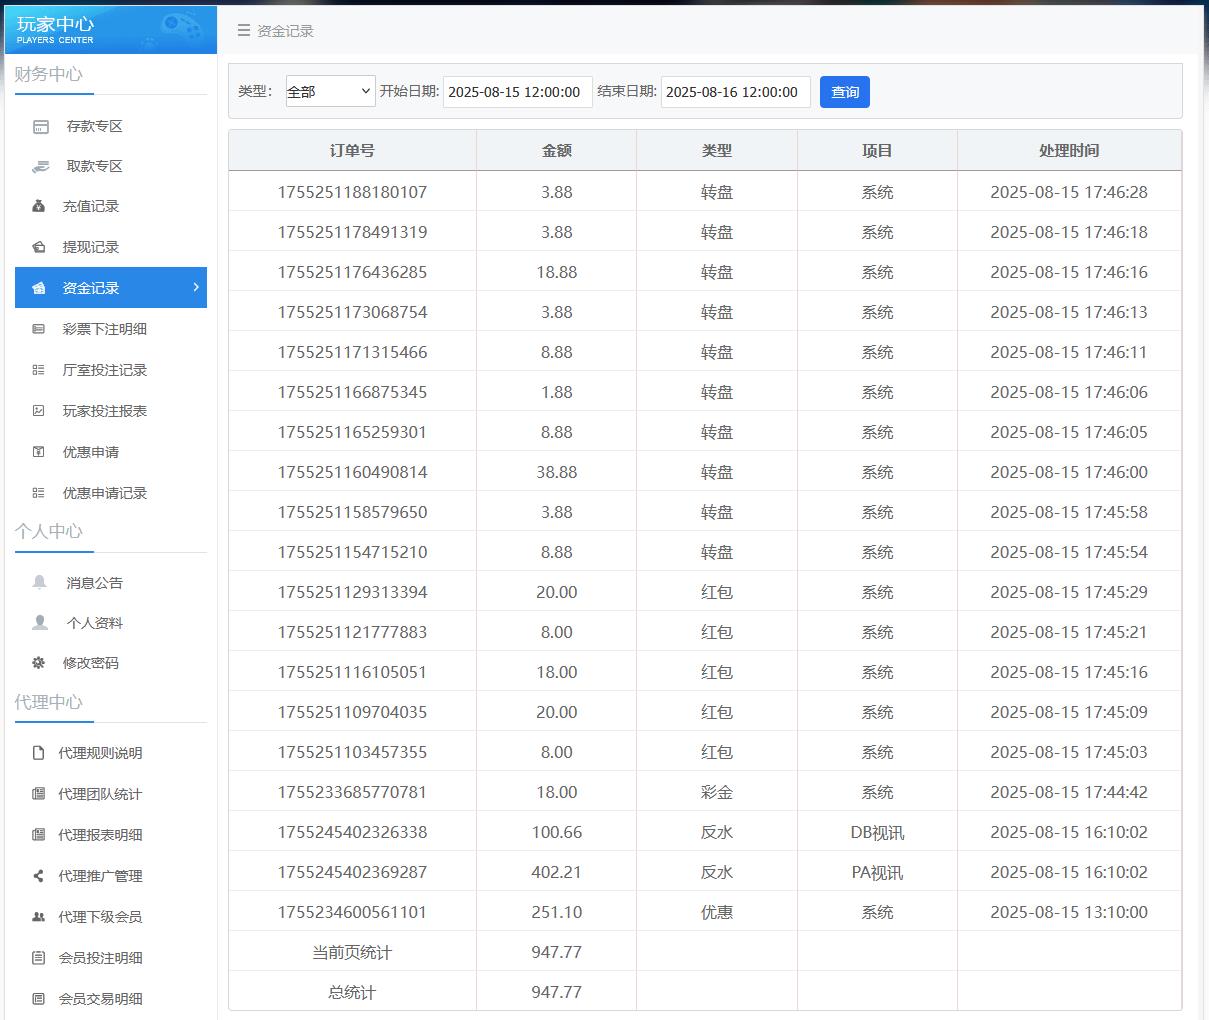Open the 开始日期 date picker field

pyautogui.click(x=517, y=92)
